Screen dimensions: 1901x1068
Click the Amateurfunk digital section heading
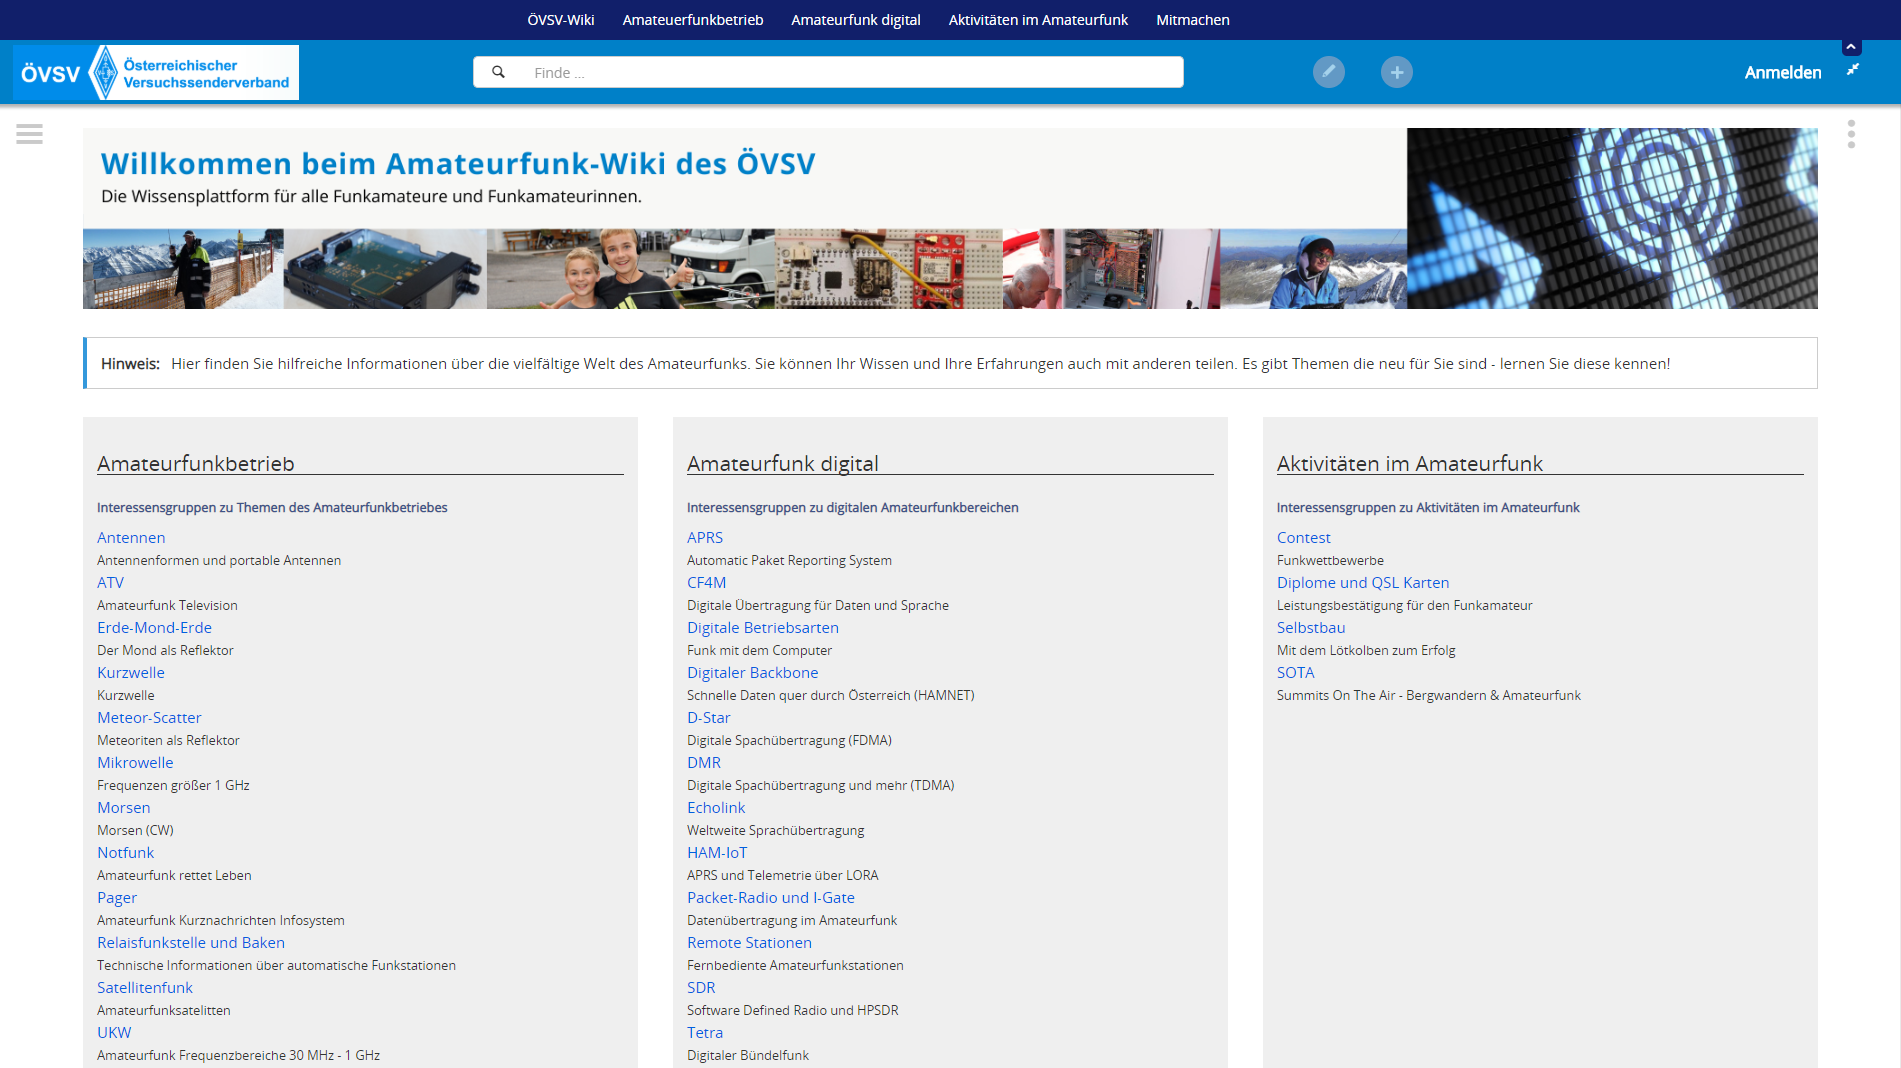point(782,464)
